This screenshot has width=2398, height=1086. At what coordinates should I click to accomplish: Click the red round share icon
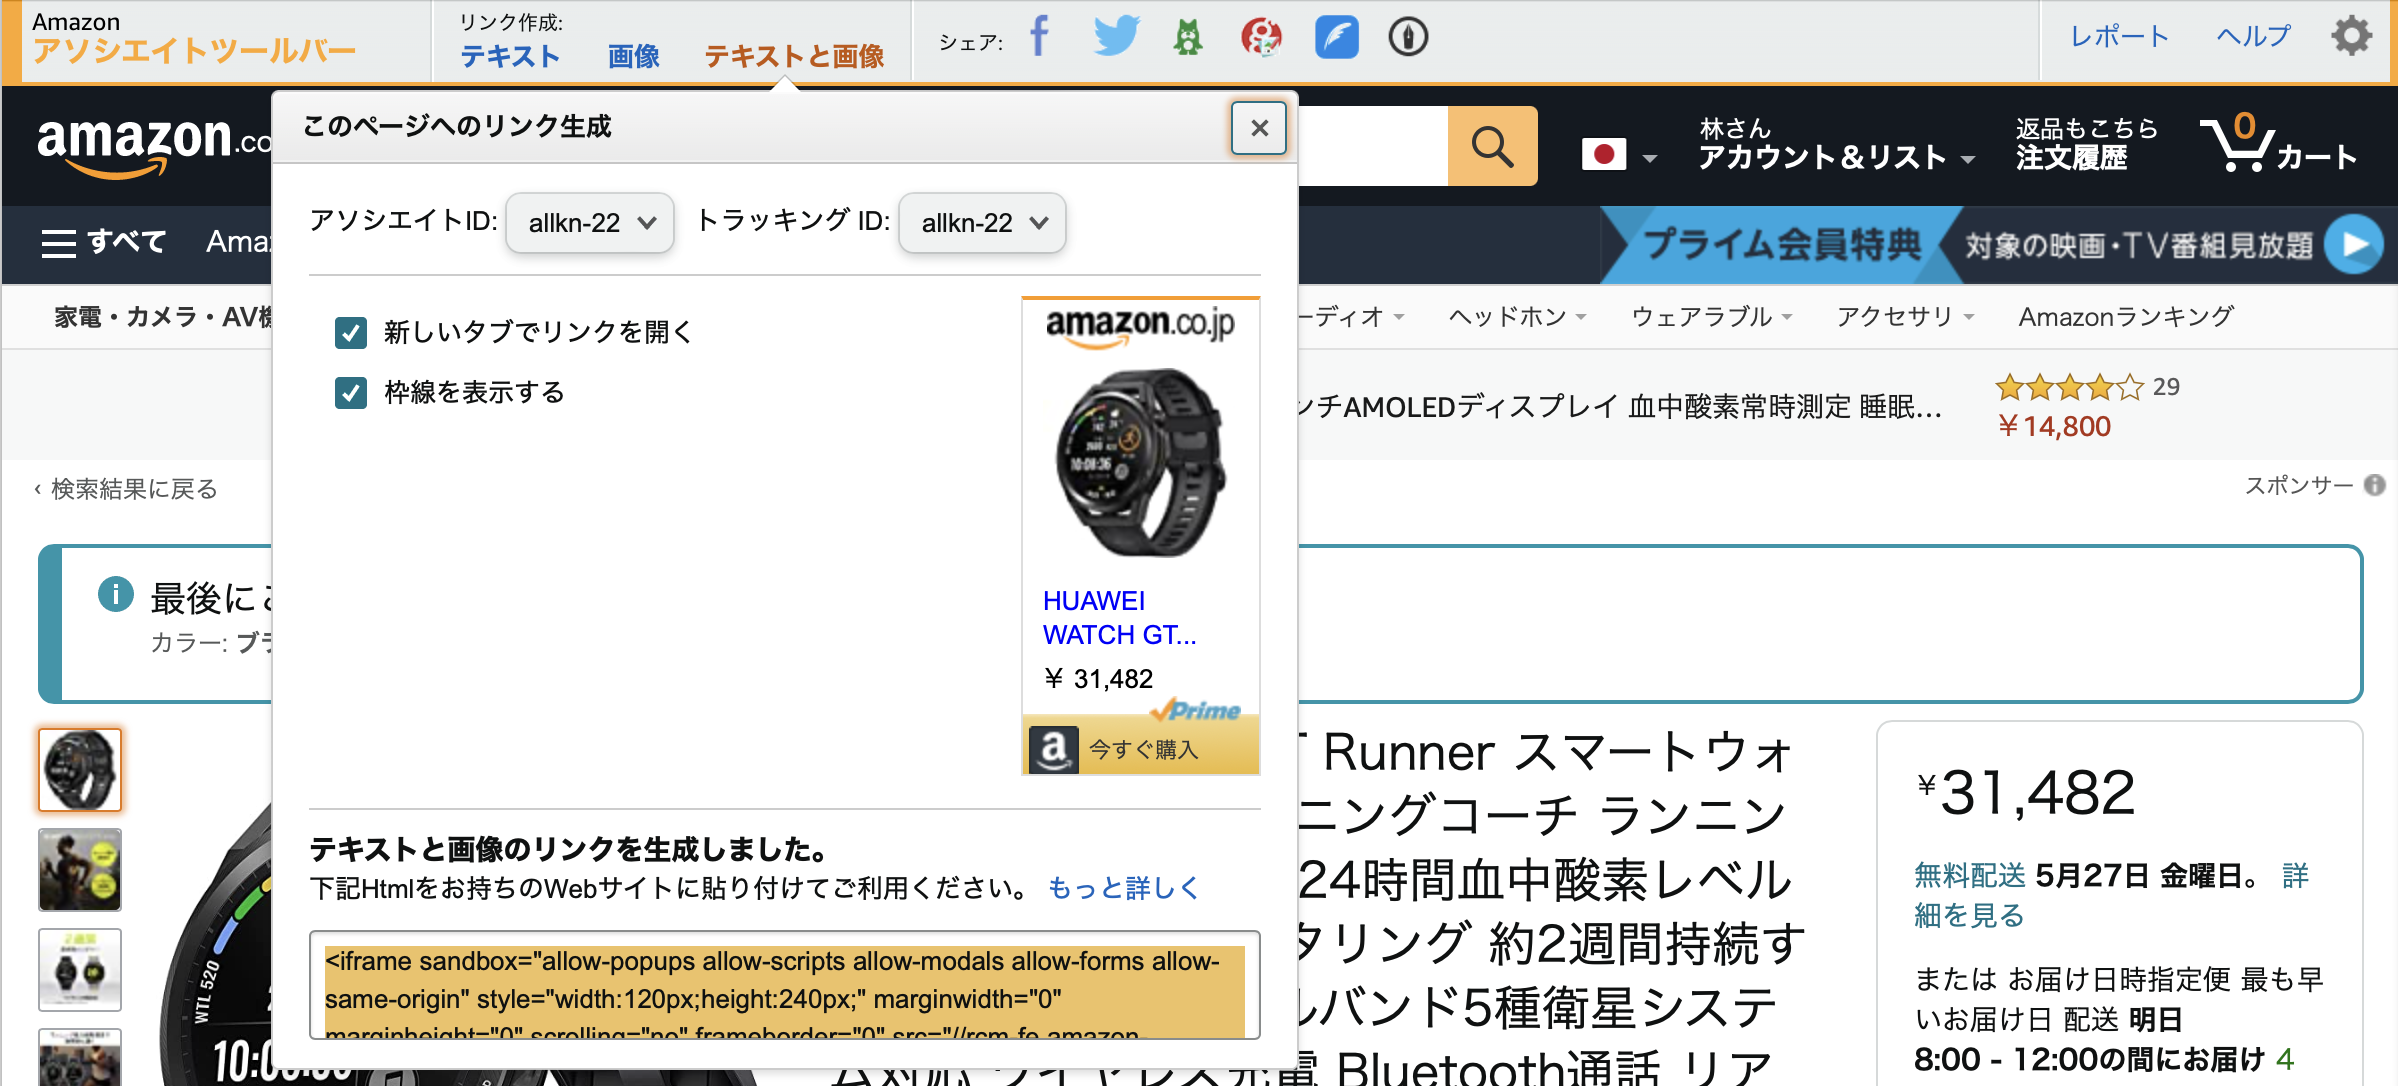click(1261, 37)
